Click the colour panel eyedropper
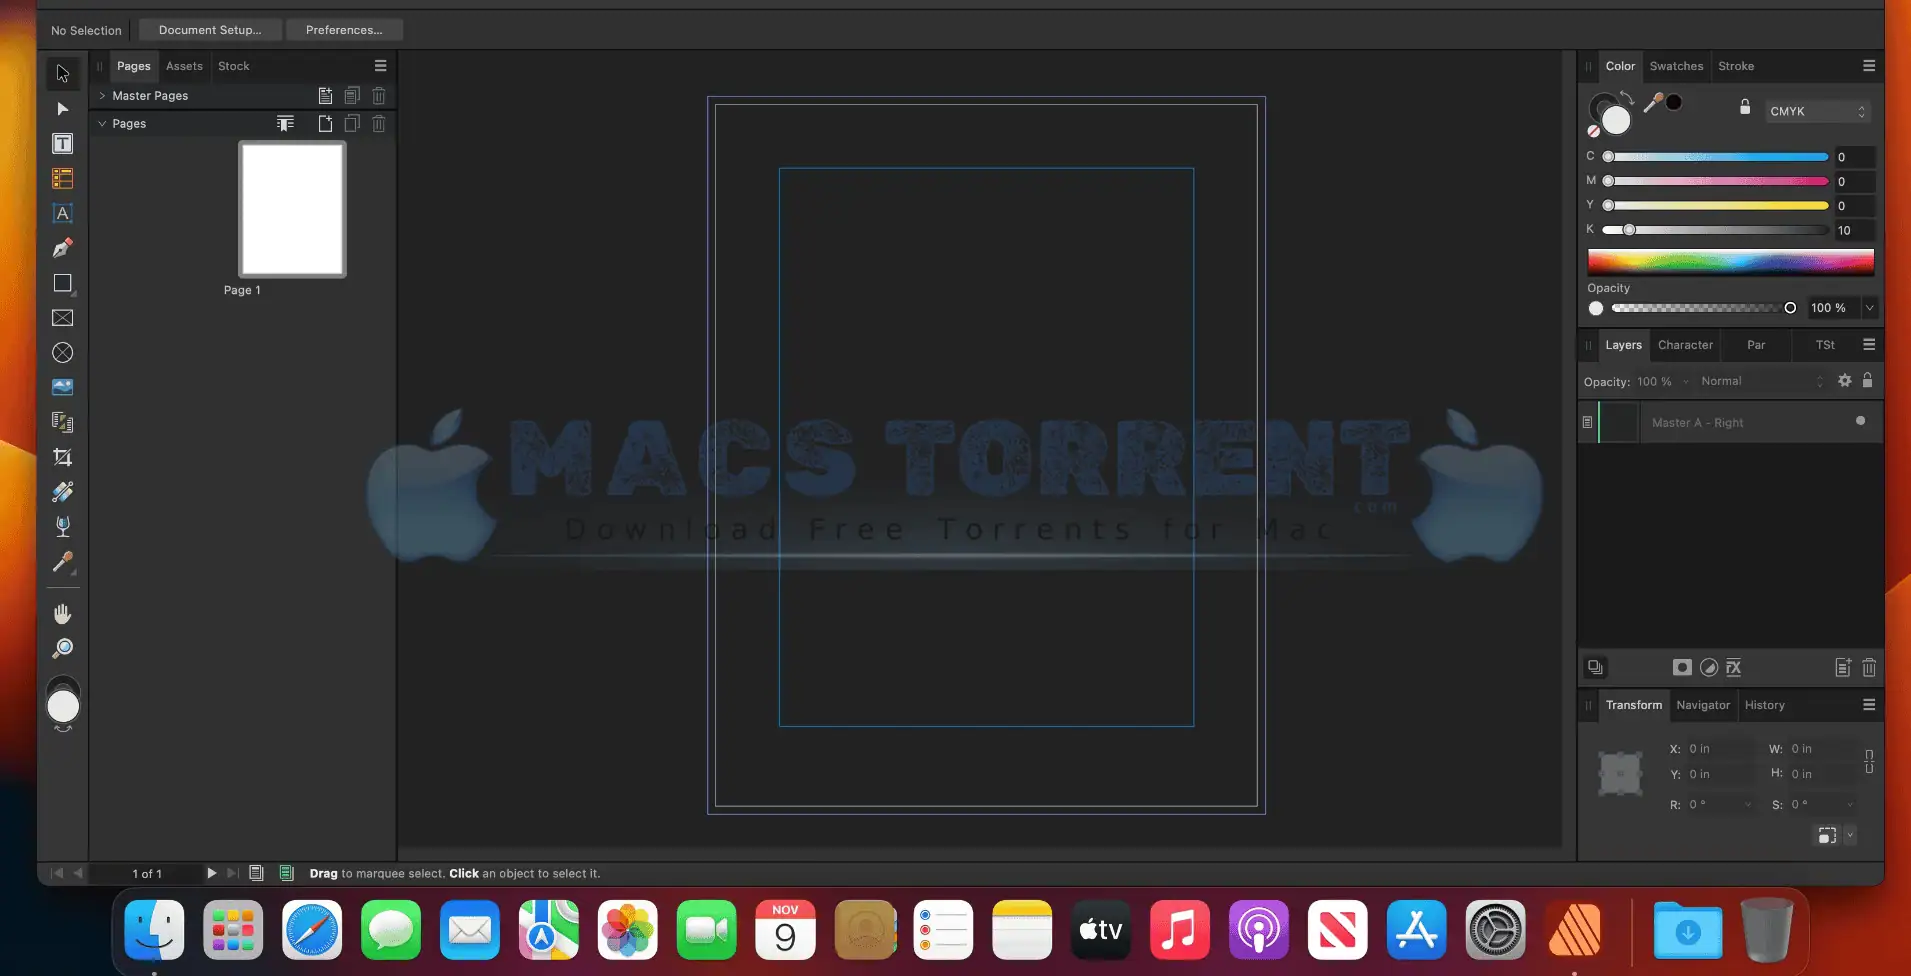Image resolution: width=1911 pixels, height=976 pixels. [1653, 103]
